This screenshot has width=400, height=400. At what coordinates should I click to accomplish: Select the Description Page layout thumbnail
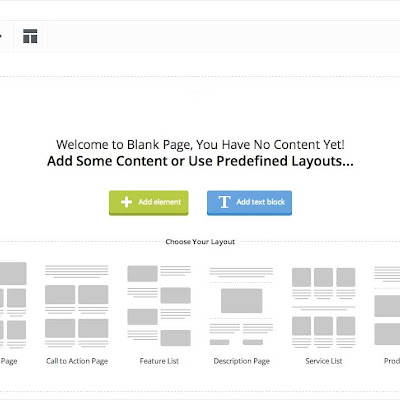pos(241,306)
